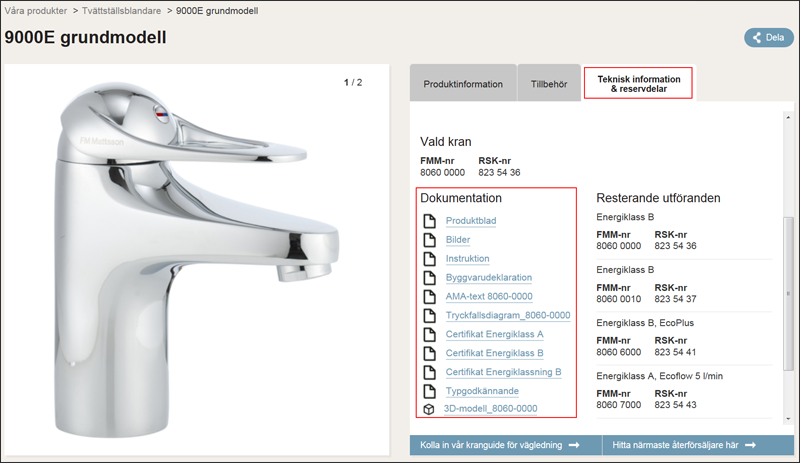Click the 3D cube icon beside 3D-modell_8060-0000
Viewport: 800px width, 463px height.
tap(429, 409)
